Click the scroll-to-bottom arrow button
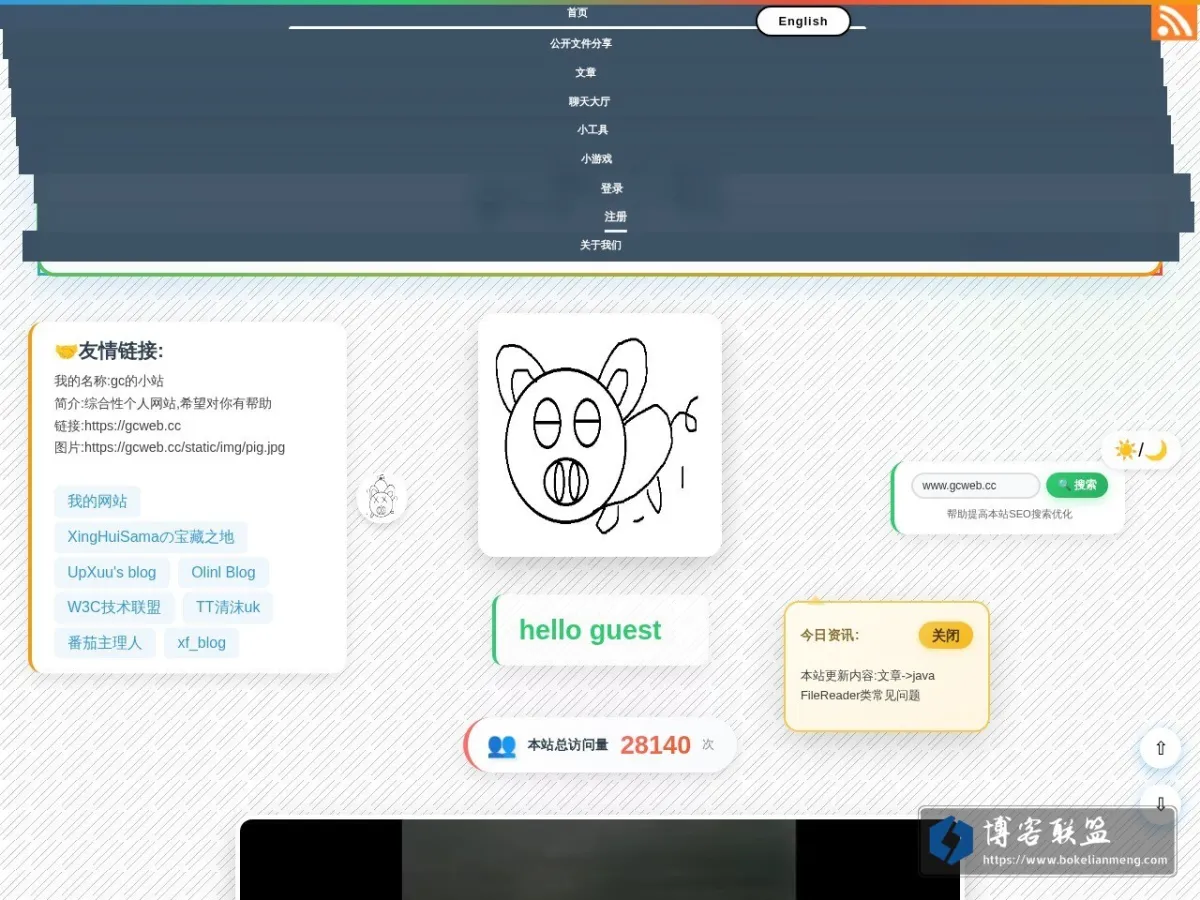This screenshot has height=900, width=1200. pyautogui.click(x=1160, y=803)
